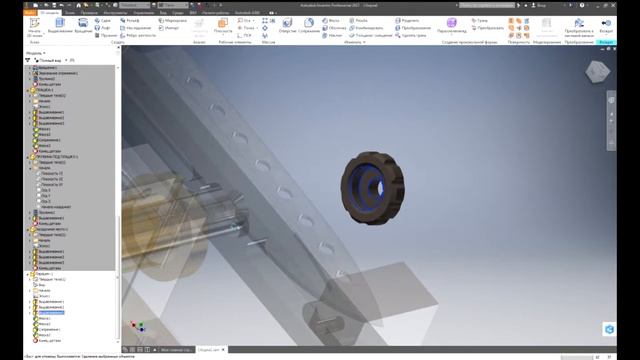The height and width of the screenshot is (360, 640).
Task: Select the Толщина/смещение tool
Action: tap(371, 36)
